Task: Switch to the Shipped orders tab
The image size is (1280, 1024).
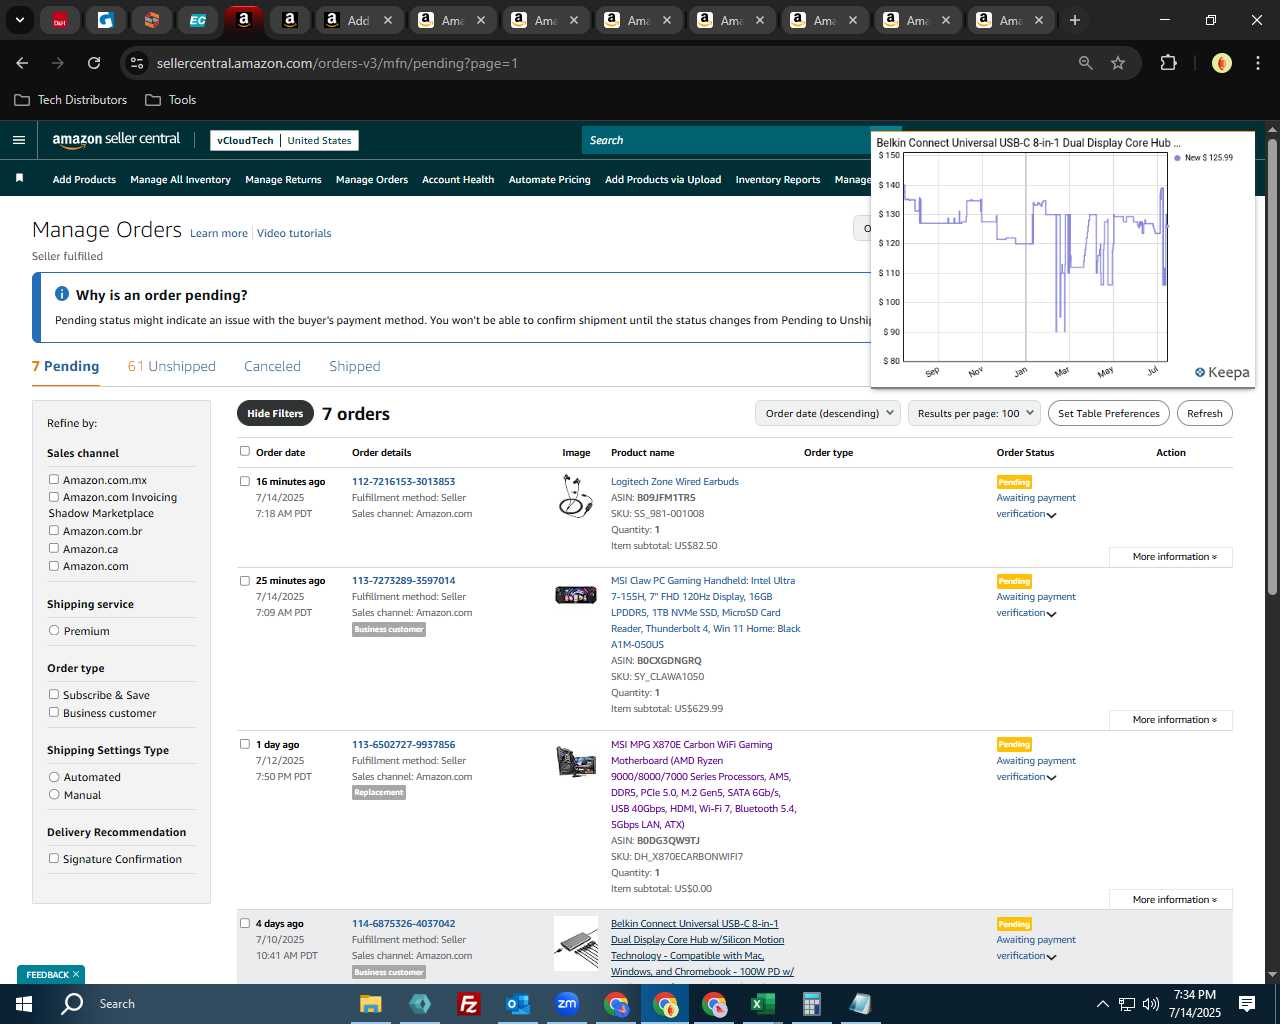Action: [x=355, y=366]
